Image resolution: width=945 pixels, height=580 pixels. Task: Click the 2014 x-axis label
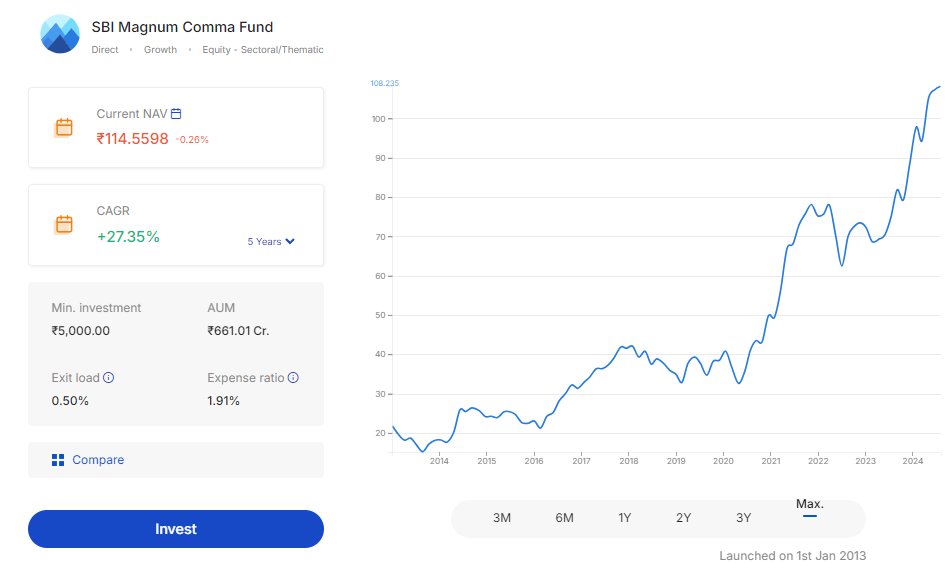coord(439,461)
